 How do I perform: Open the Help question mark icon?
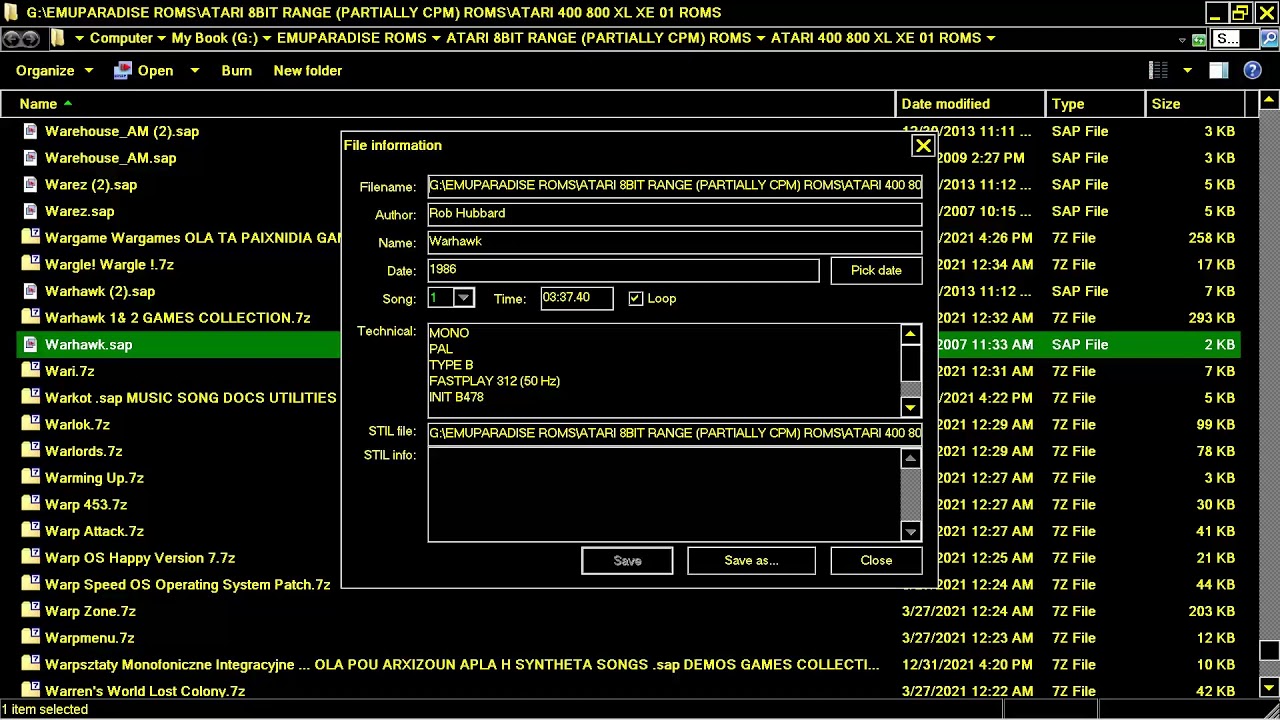1252,70
